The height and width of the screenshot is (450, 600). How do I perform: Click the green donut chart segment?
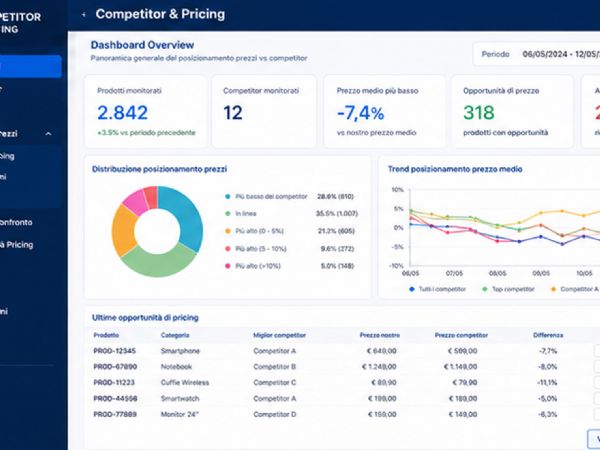point(159,260)
